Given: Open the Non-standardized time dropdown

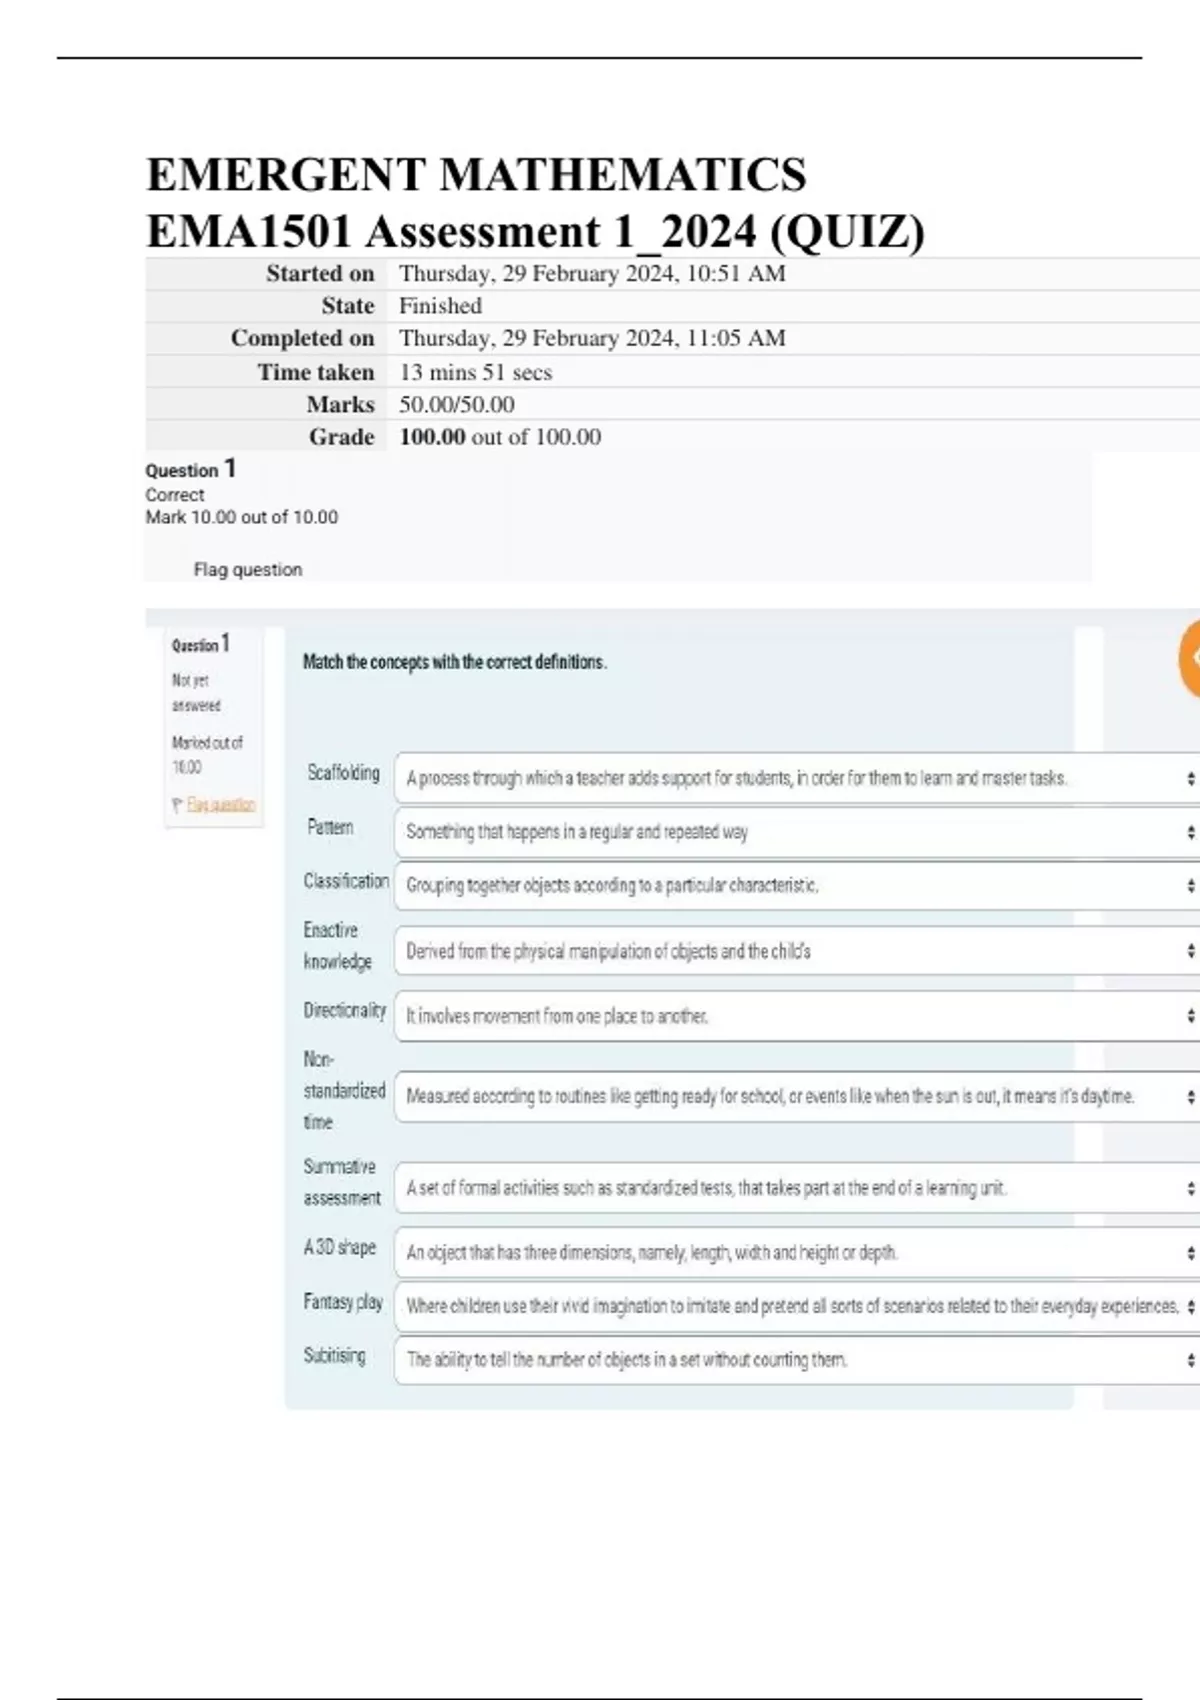Looking at the screenshot, I should coord(795,1096).
